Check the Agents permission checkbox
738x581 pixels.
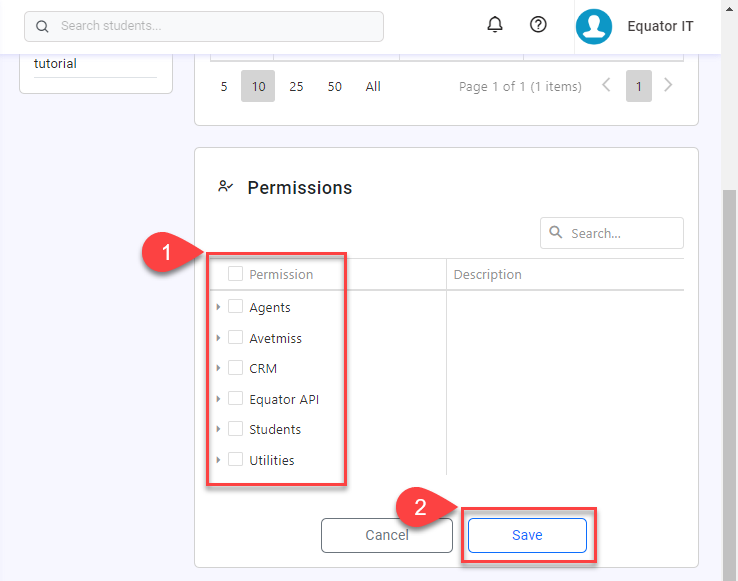point(236,307)
